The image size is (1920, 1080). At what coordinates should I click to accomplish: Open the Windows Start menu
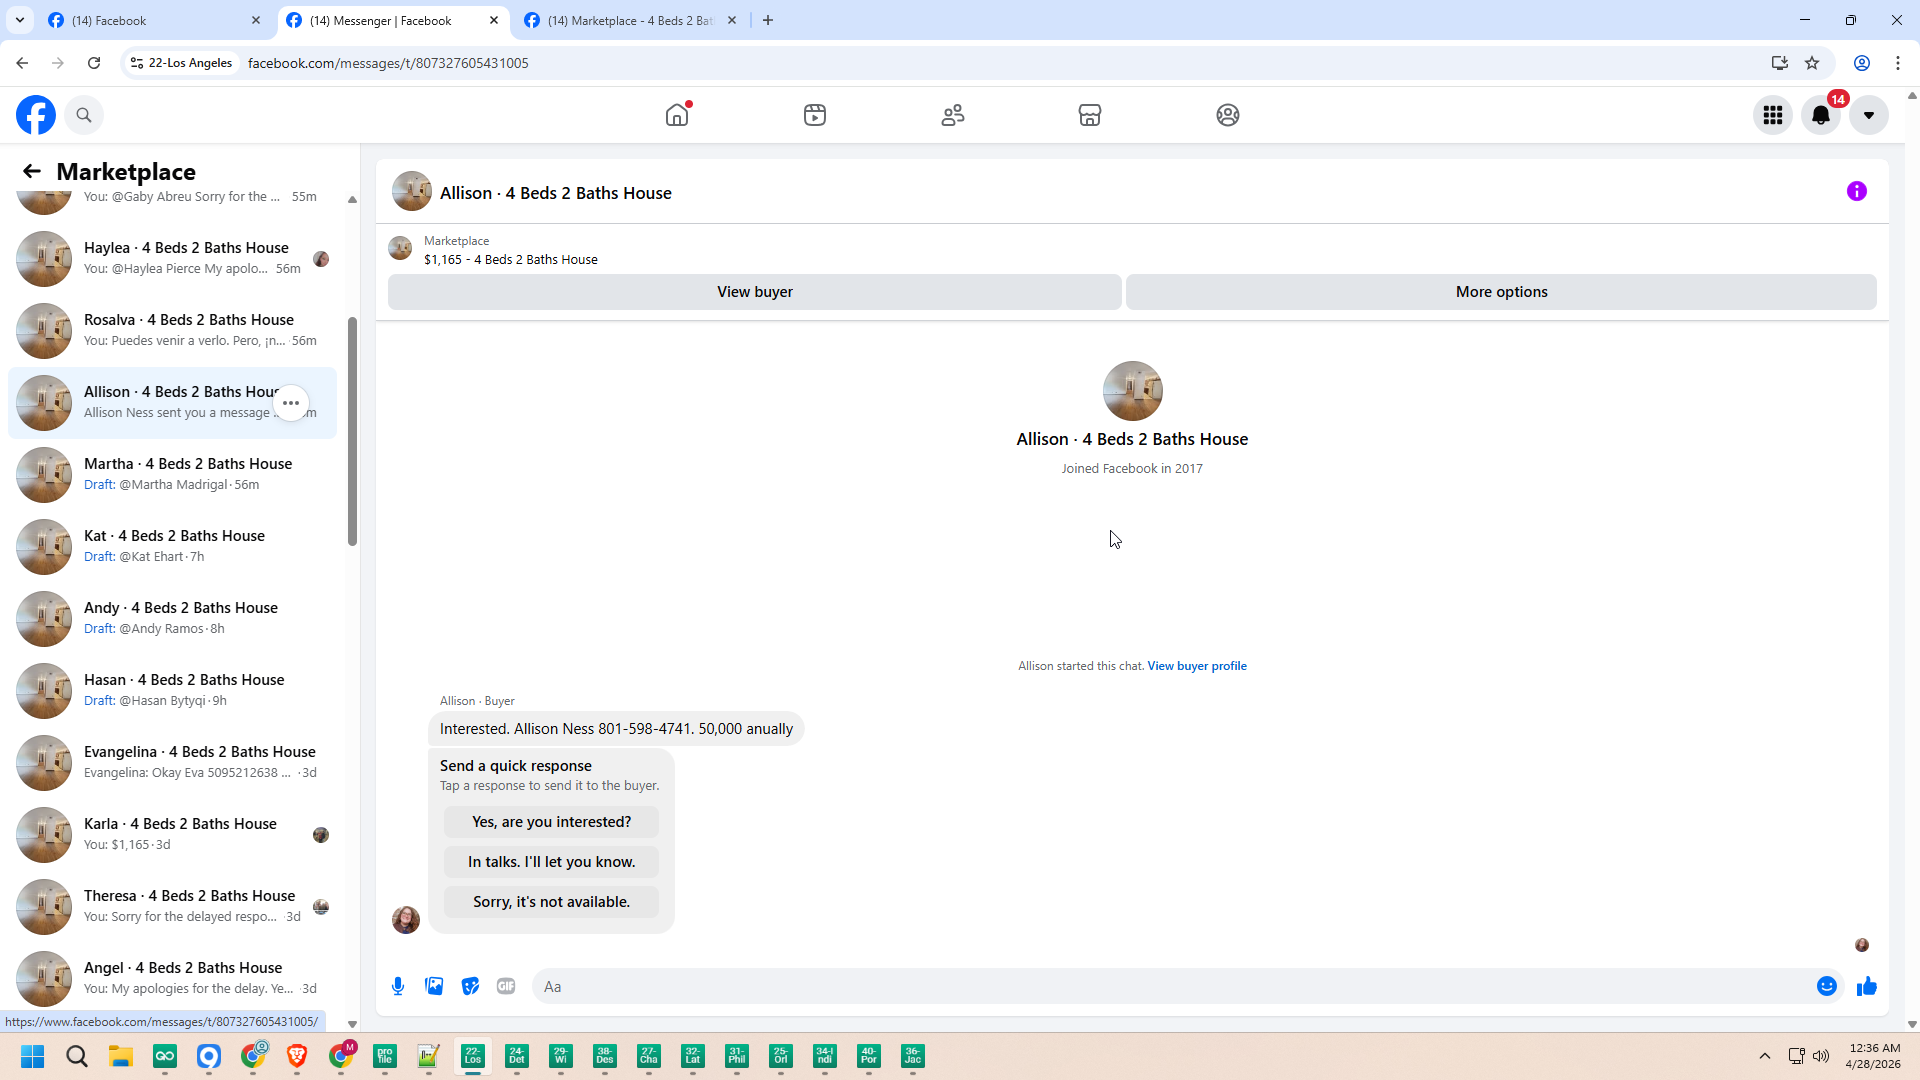click(x=33, y=1056)
